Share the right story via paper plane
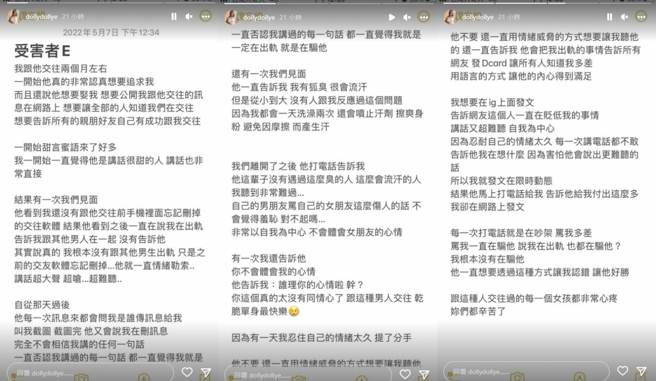This screenshot has height=381, width=656. [x=641, y=371]
